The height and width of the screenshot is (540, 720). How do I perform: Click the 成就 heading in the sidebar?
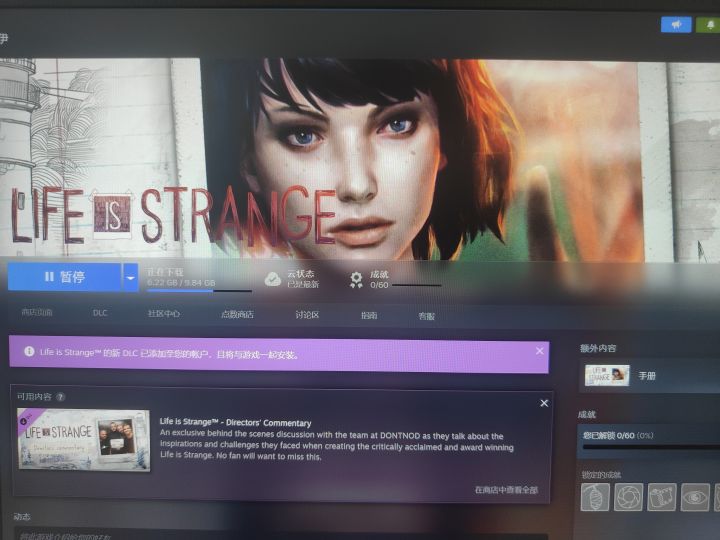[x=587, y=415]
